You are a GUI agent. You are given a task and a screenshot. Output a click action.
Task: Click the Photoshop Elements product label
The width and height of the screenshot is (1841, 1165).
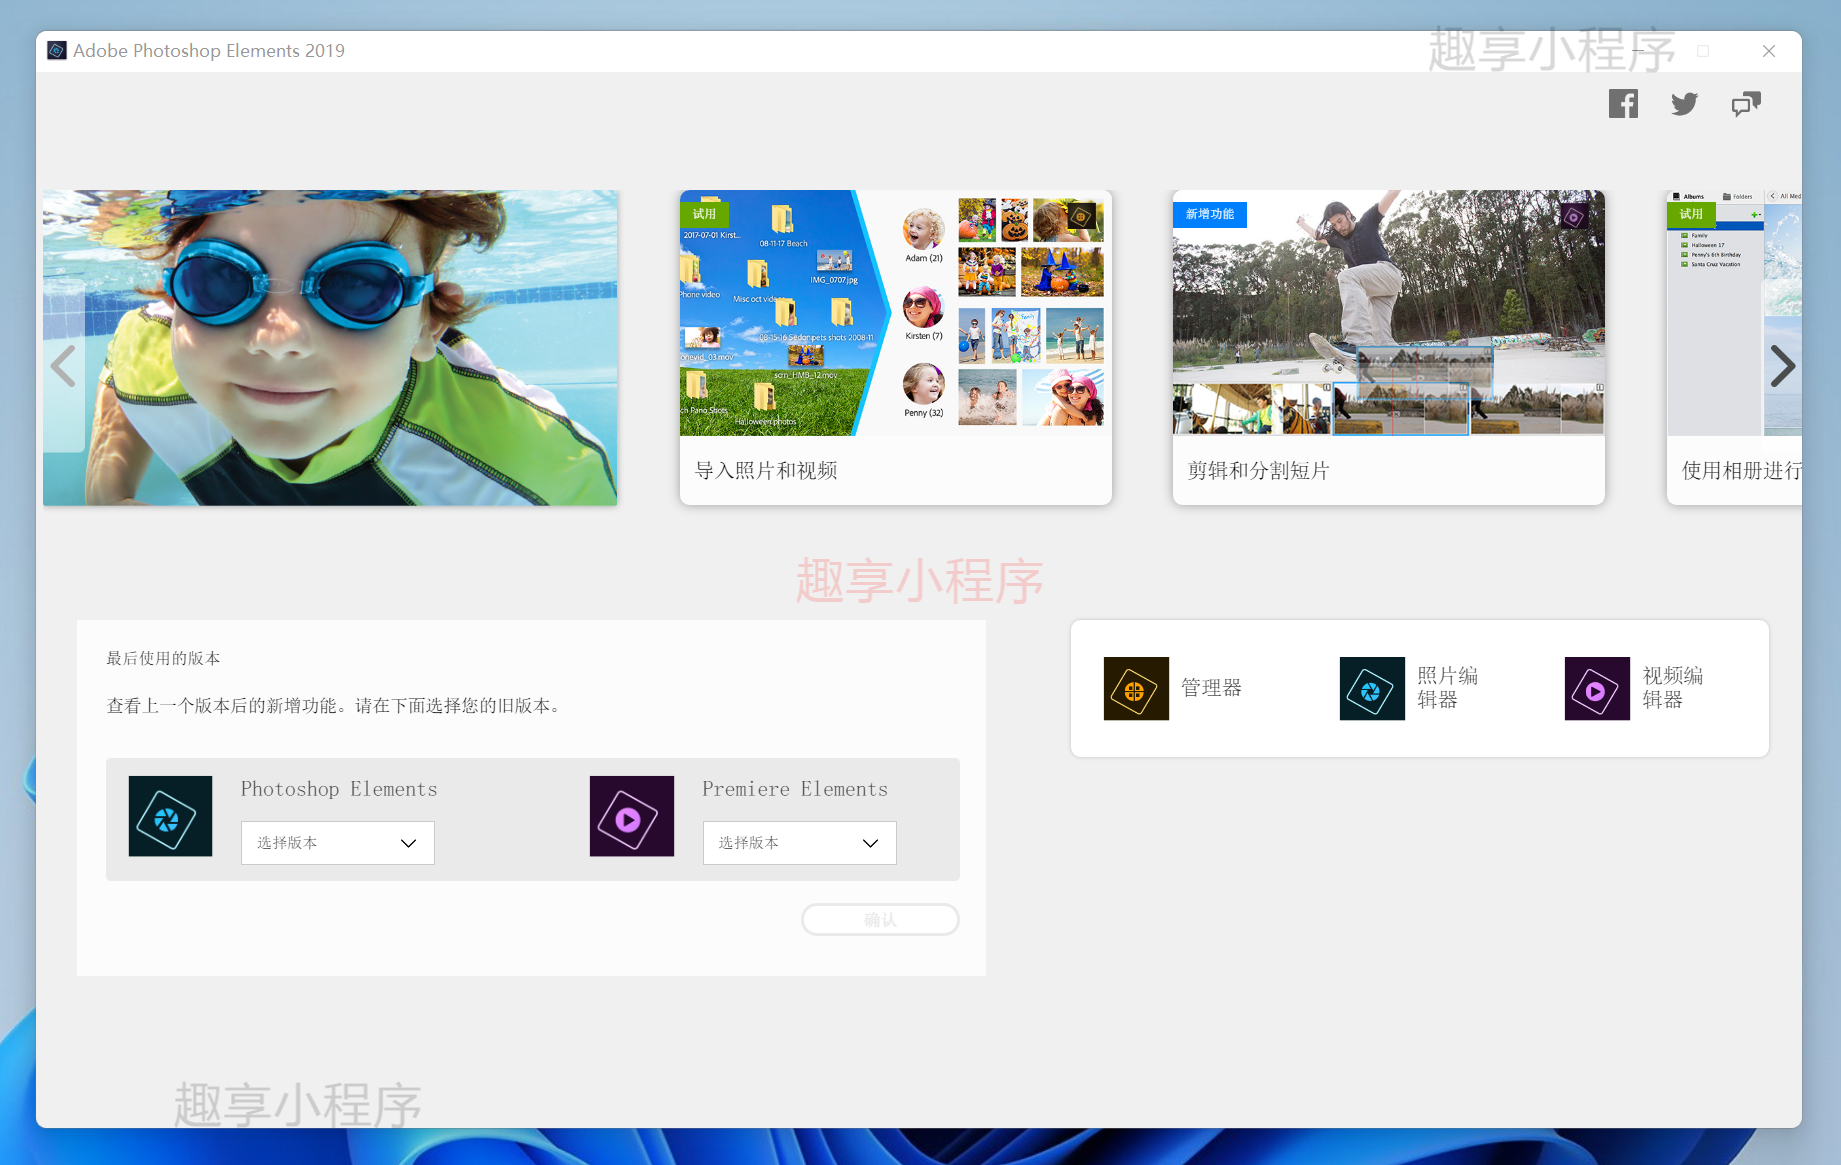pos(339,789)
